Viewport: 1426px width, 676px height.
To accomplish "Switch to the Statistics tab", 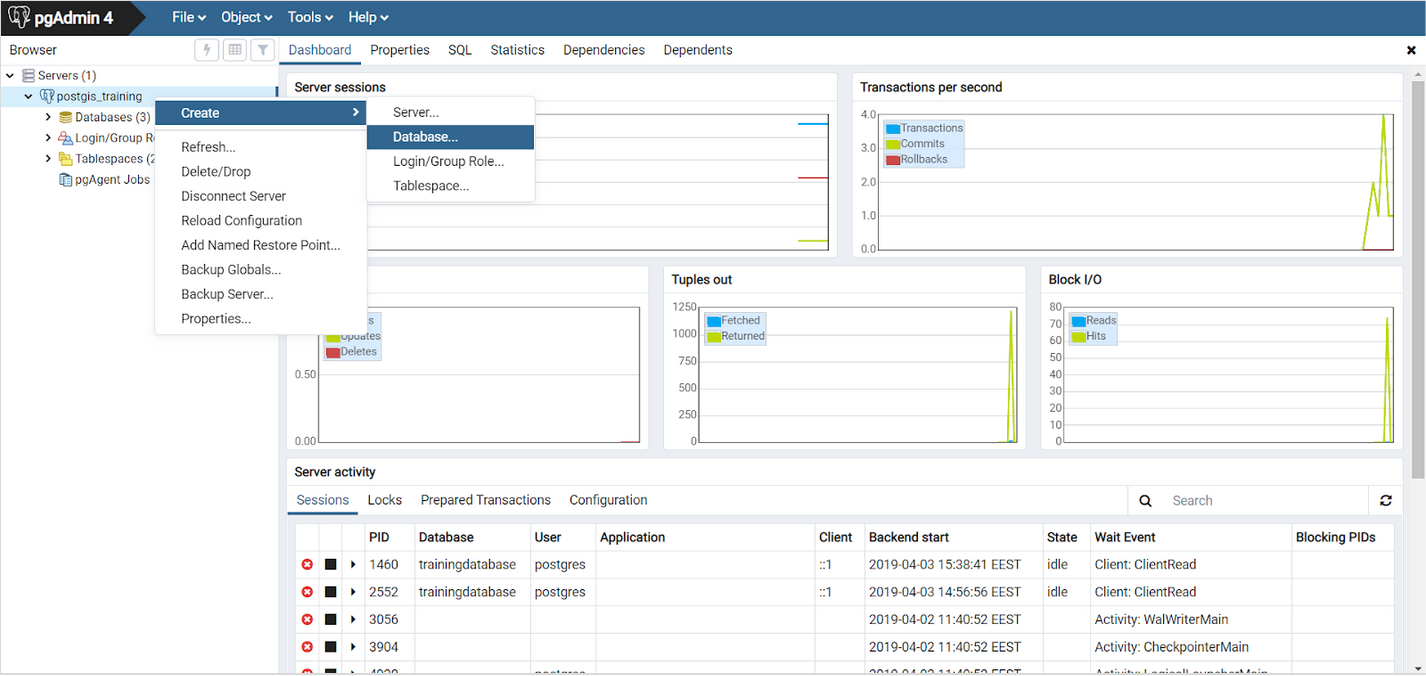I will (517, 50).
